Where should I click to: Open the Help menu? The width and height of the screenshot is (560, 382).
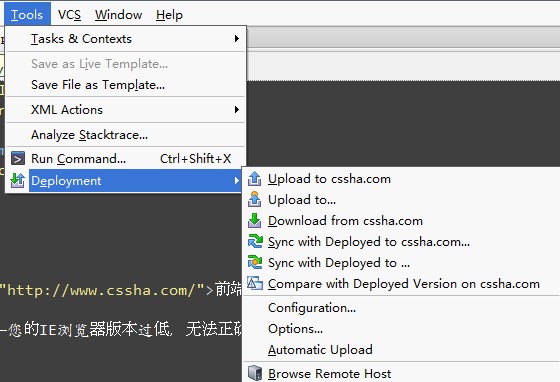click(x=169, y=15)
